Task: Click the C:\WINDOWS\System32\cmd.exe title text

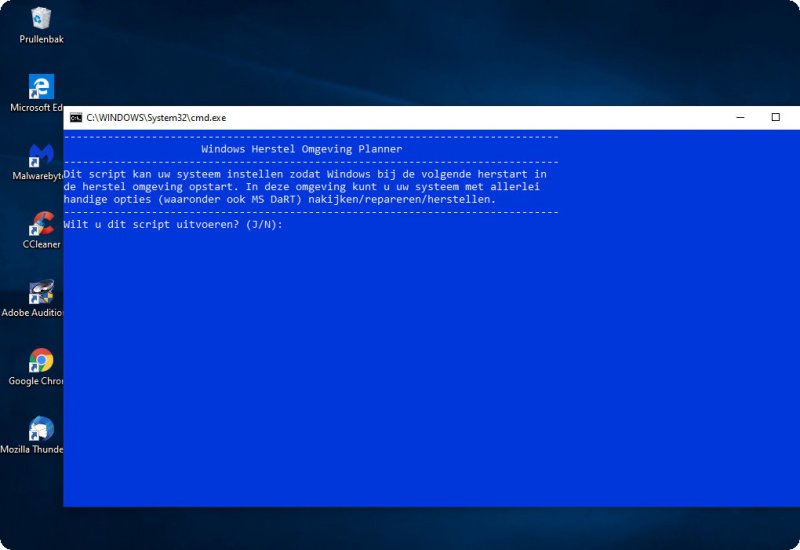Action: (x=156, y=117)
